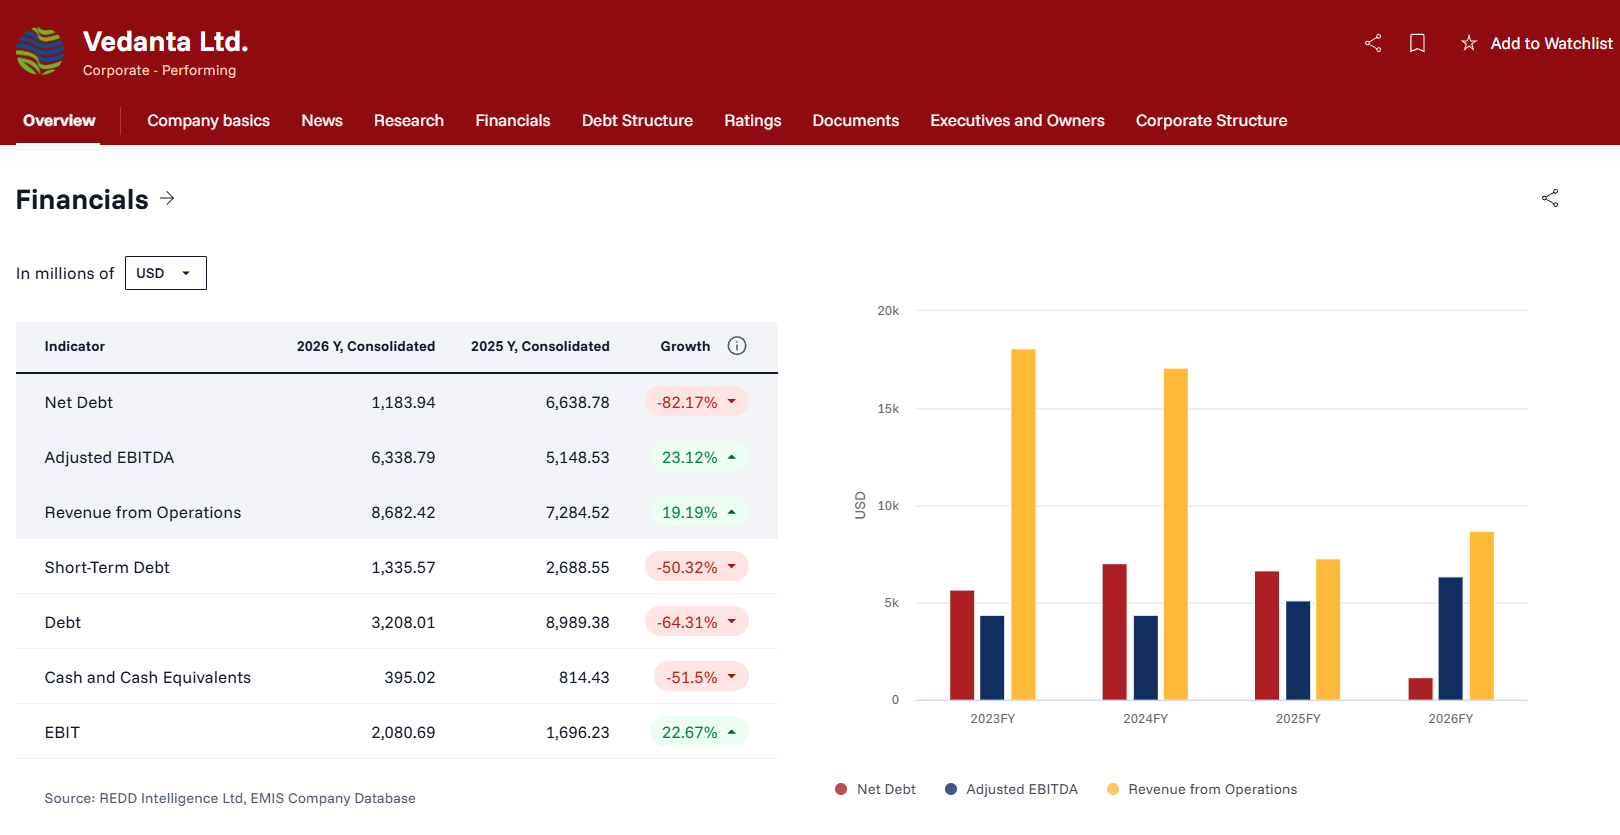The width and height of the screenshot is (1620, 835).
Task: Open the Financials section heading link
Action: (82, 199)
